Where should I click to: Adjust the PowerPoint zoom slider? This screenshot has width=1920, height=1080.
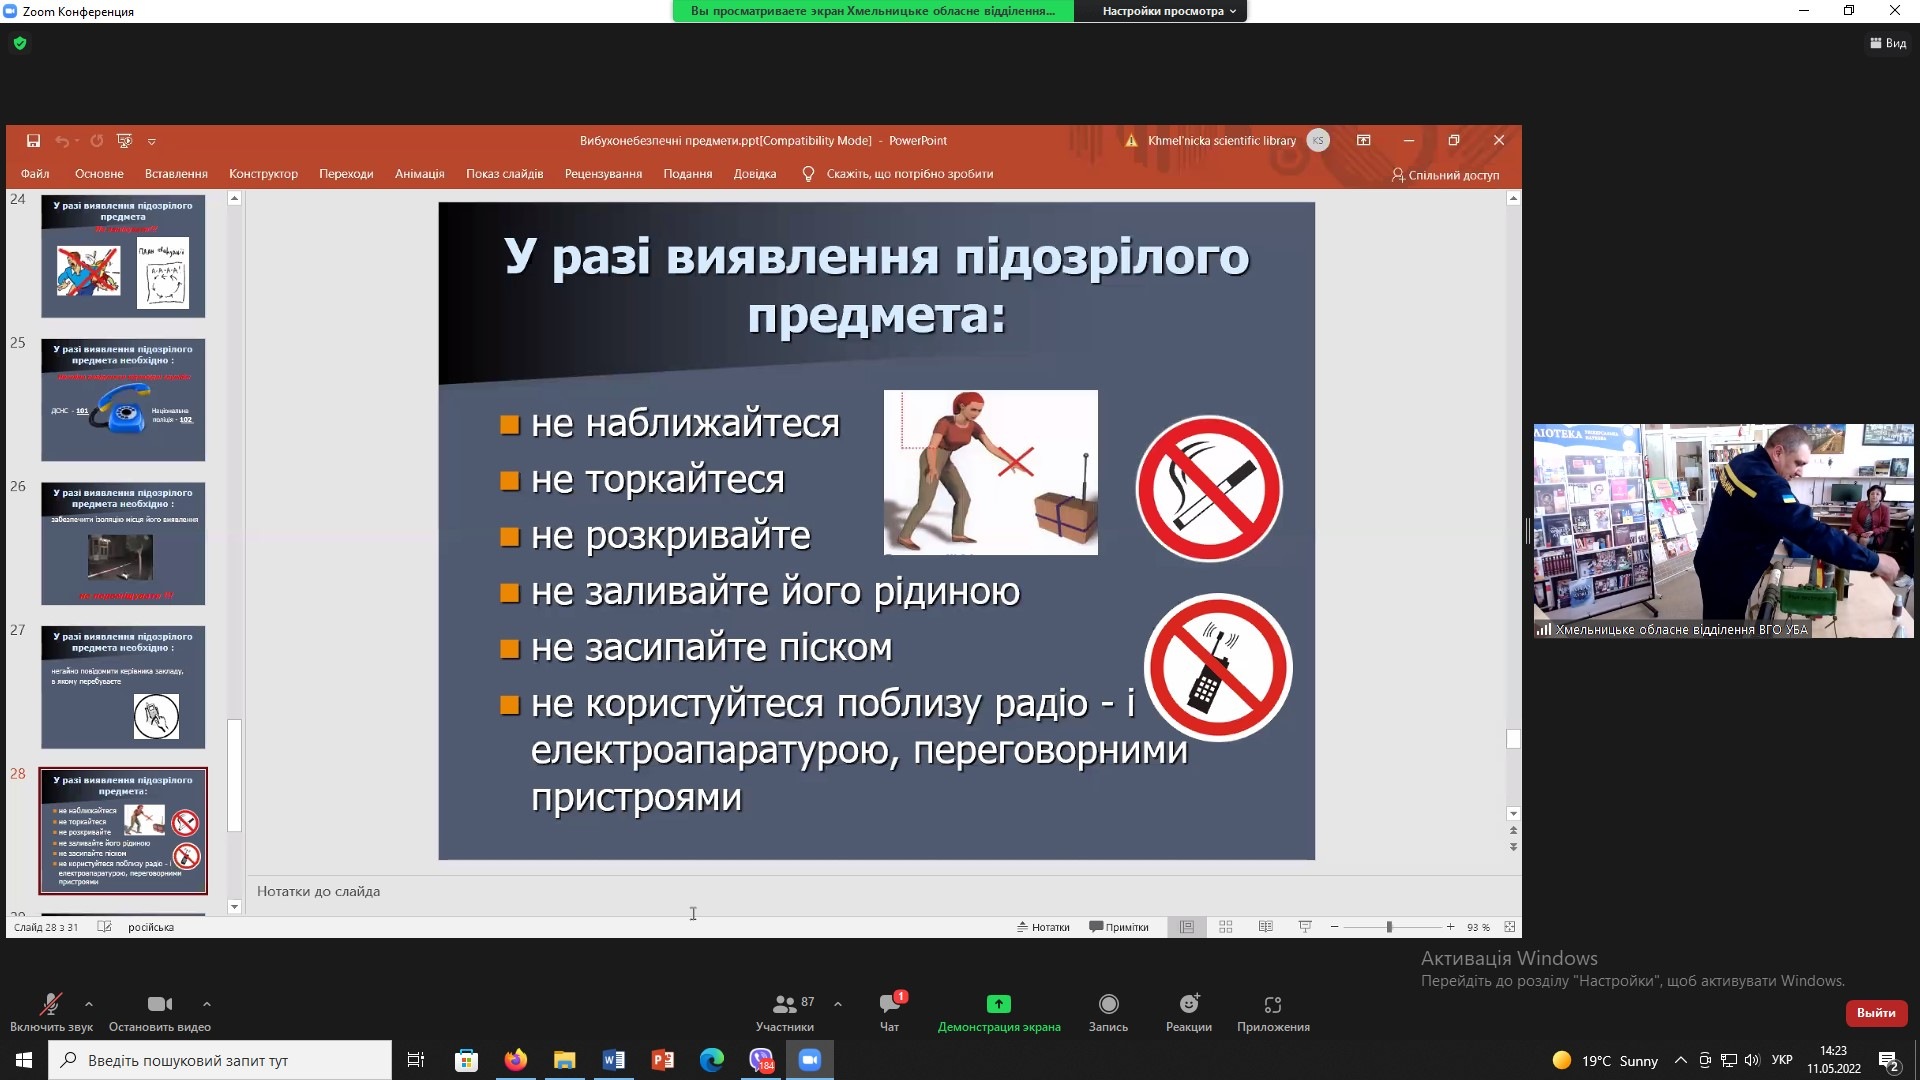click(x=1389, y=927)
